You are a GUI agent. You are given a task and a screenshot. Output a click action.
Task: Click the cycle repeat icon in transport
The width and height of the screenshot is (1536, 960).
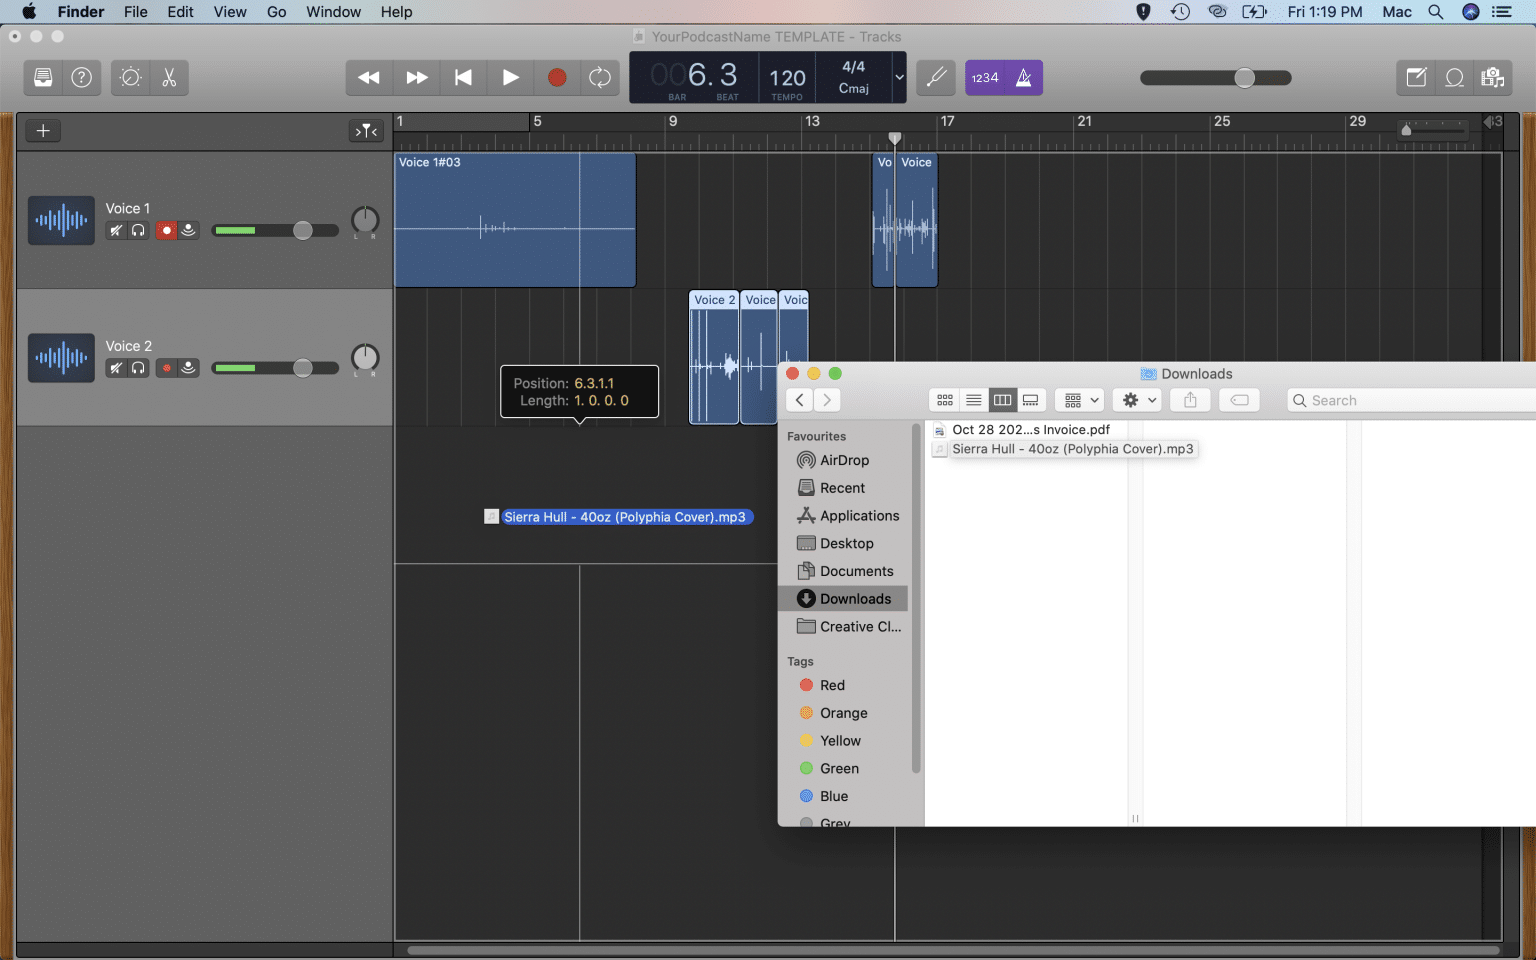(x=599, y=77)
